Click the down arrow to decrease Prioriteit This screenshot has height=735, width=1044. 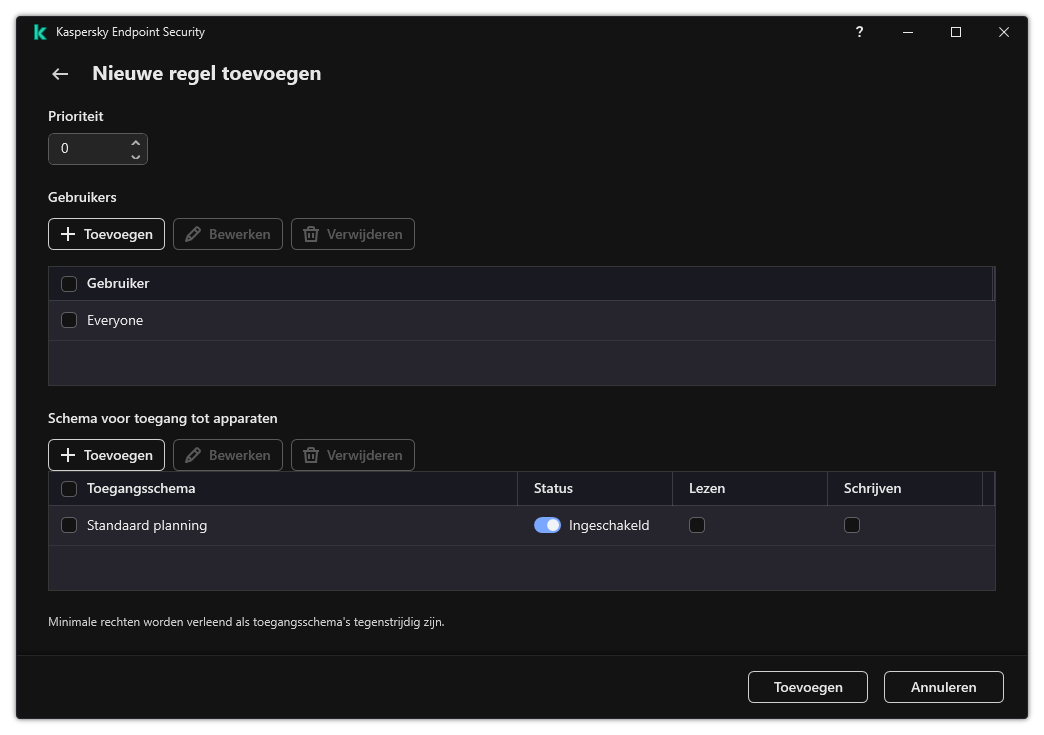135,154
